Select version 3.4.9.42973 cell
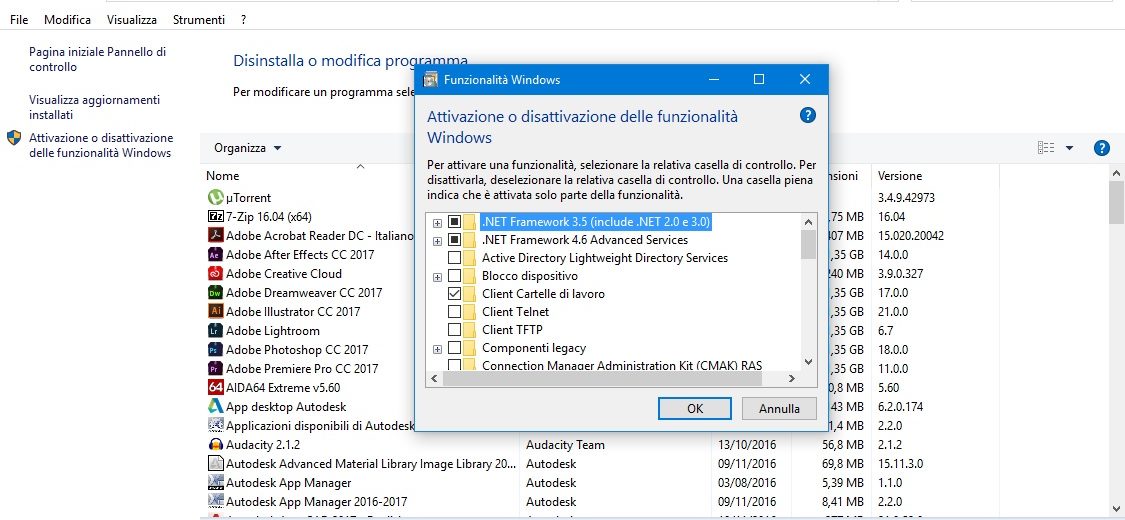 pyautogui.click(x=906, y=197)
